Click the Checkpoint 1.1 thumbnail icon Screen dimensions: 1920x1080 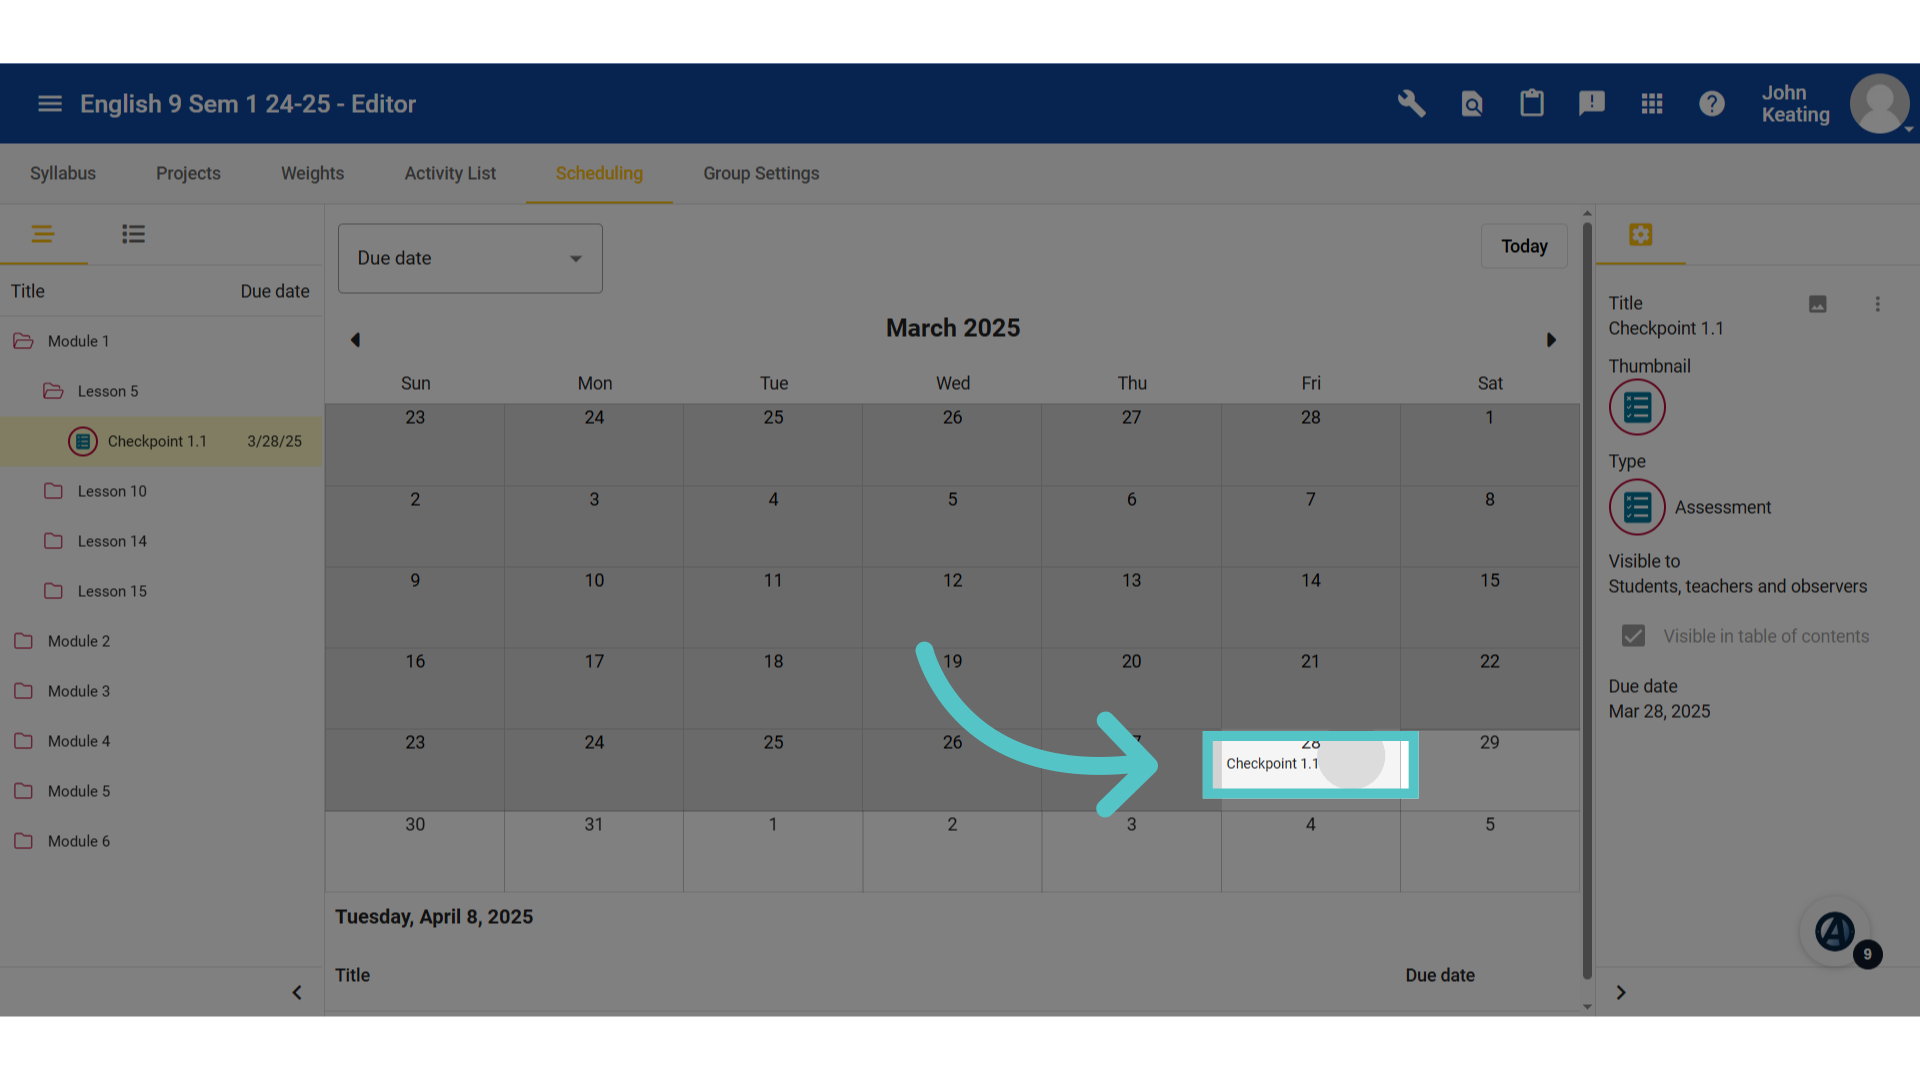(x=1637, y=408)
